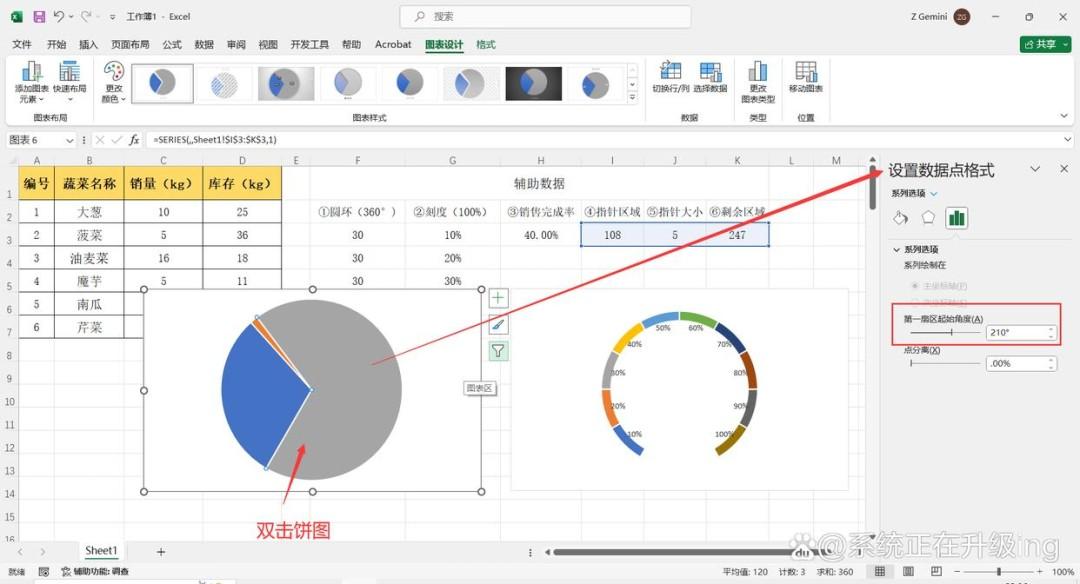The image size is (1080, 584).
Task: Click the Switch Row/Column icon
Action: point(670,76)
